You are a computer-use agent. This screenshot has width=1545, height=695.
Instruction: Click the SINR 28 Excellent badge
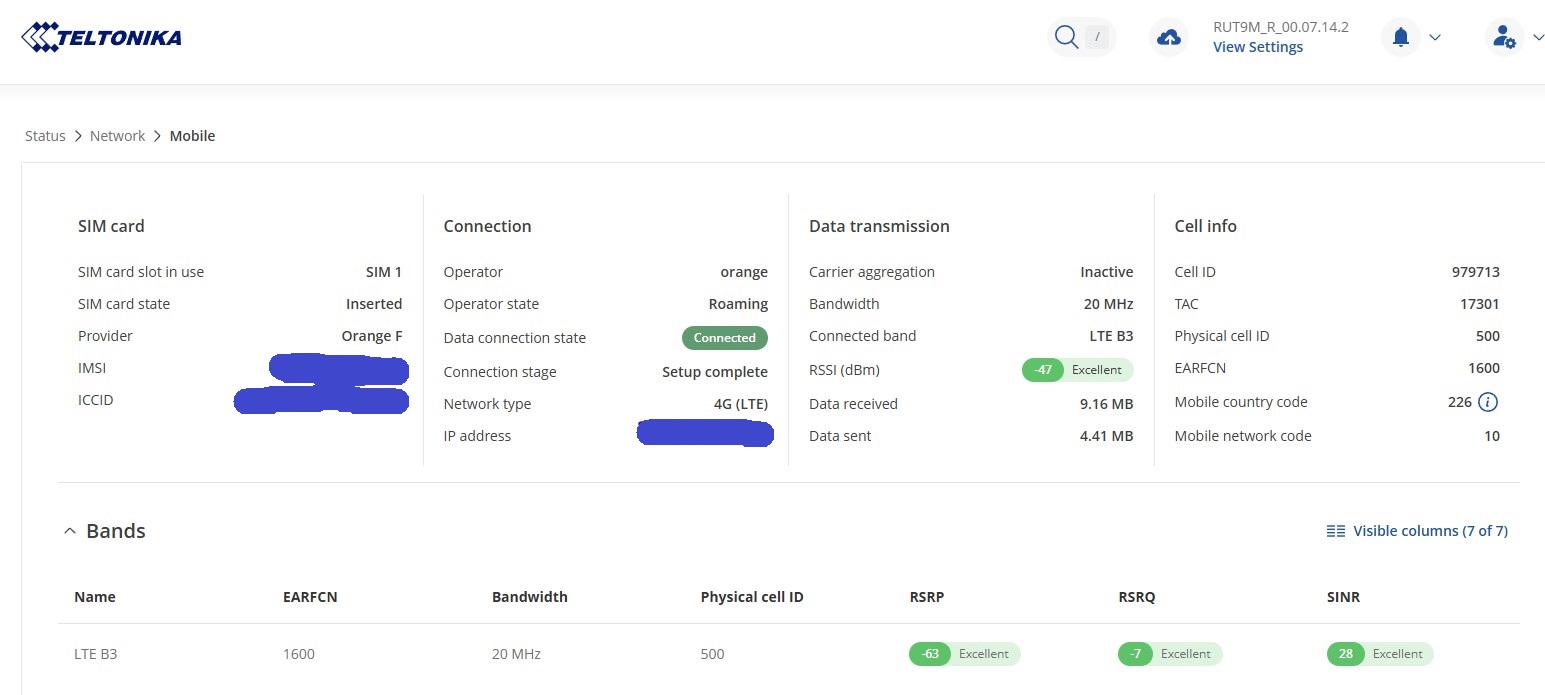1380,654
